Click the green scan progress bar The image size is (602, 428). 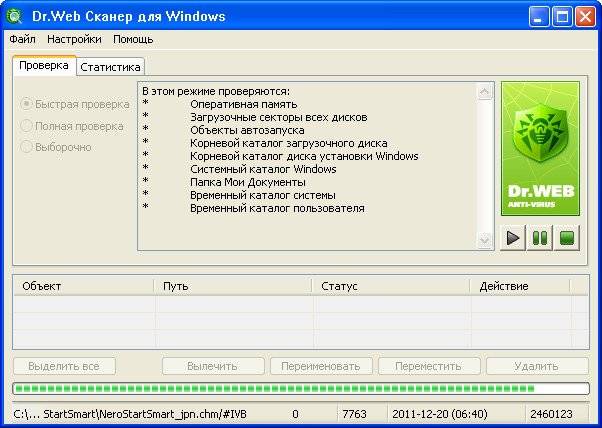(x=300, y=388)
